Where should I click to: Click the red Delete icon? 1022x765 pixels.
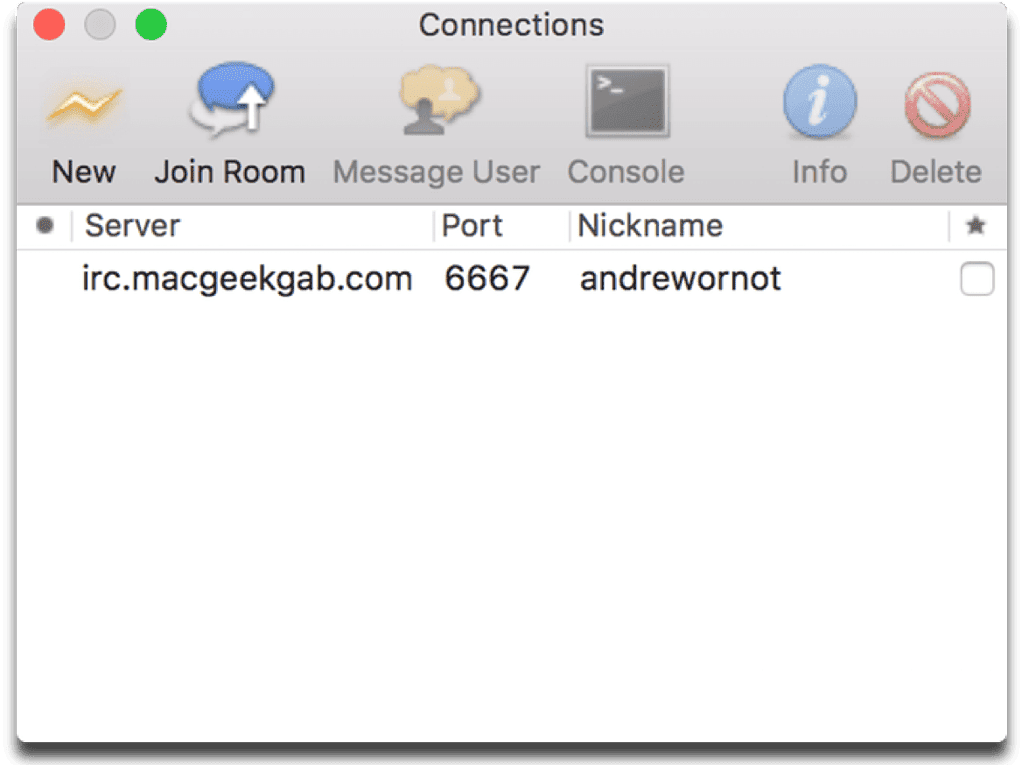[937, 104]
